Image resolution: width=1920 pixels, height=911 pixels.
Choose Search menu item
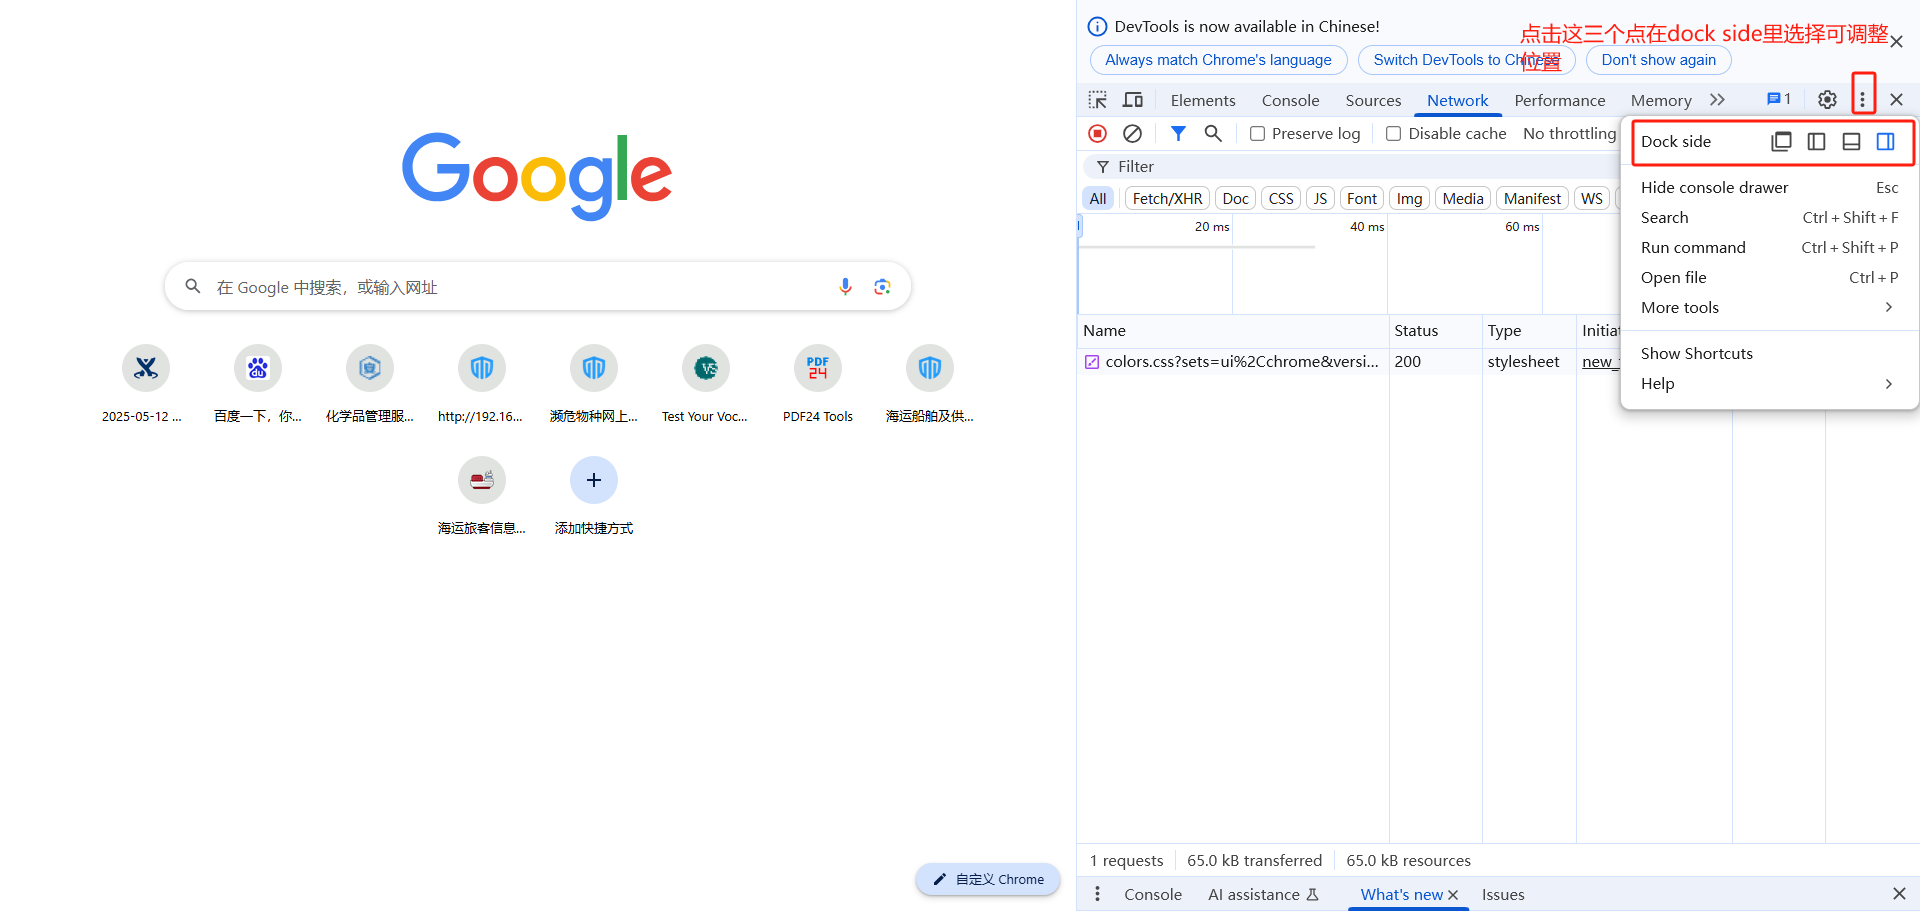(1769, 217)
